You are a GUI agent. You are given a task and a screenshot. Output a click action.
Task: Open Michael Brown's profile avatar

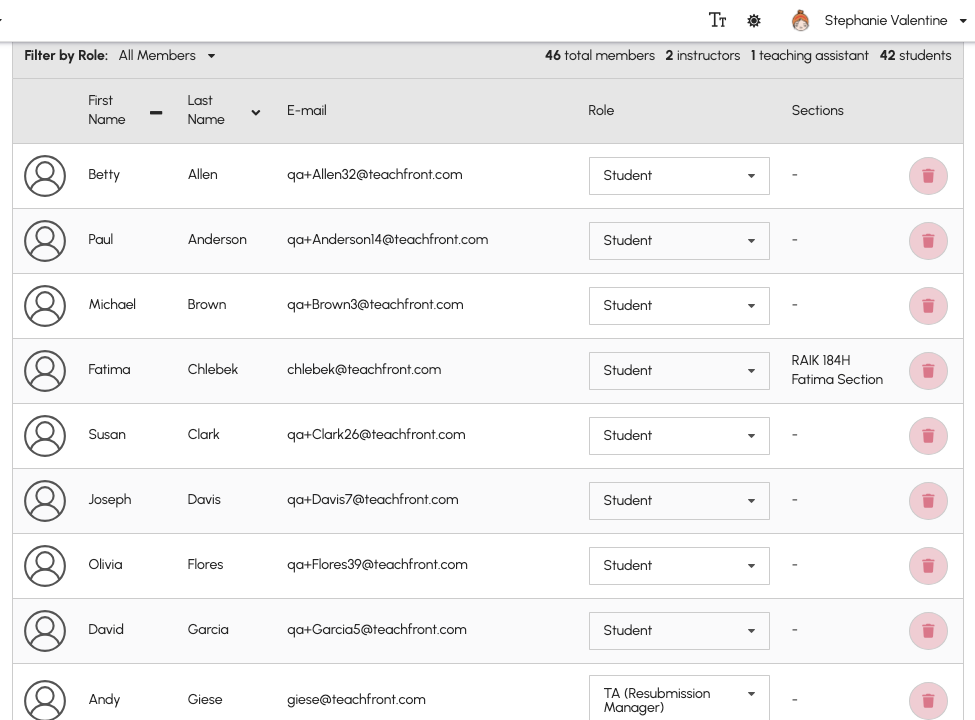point(45,306)
